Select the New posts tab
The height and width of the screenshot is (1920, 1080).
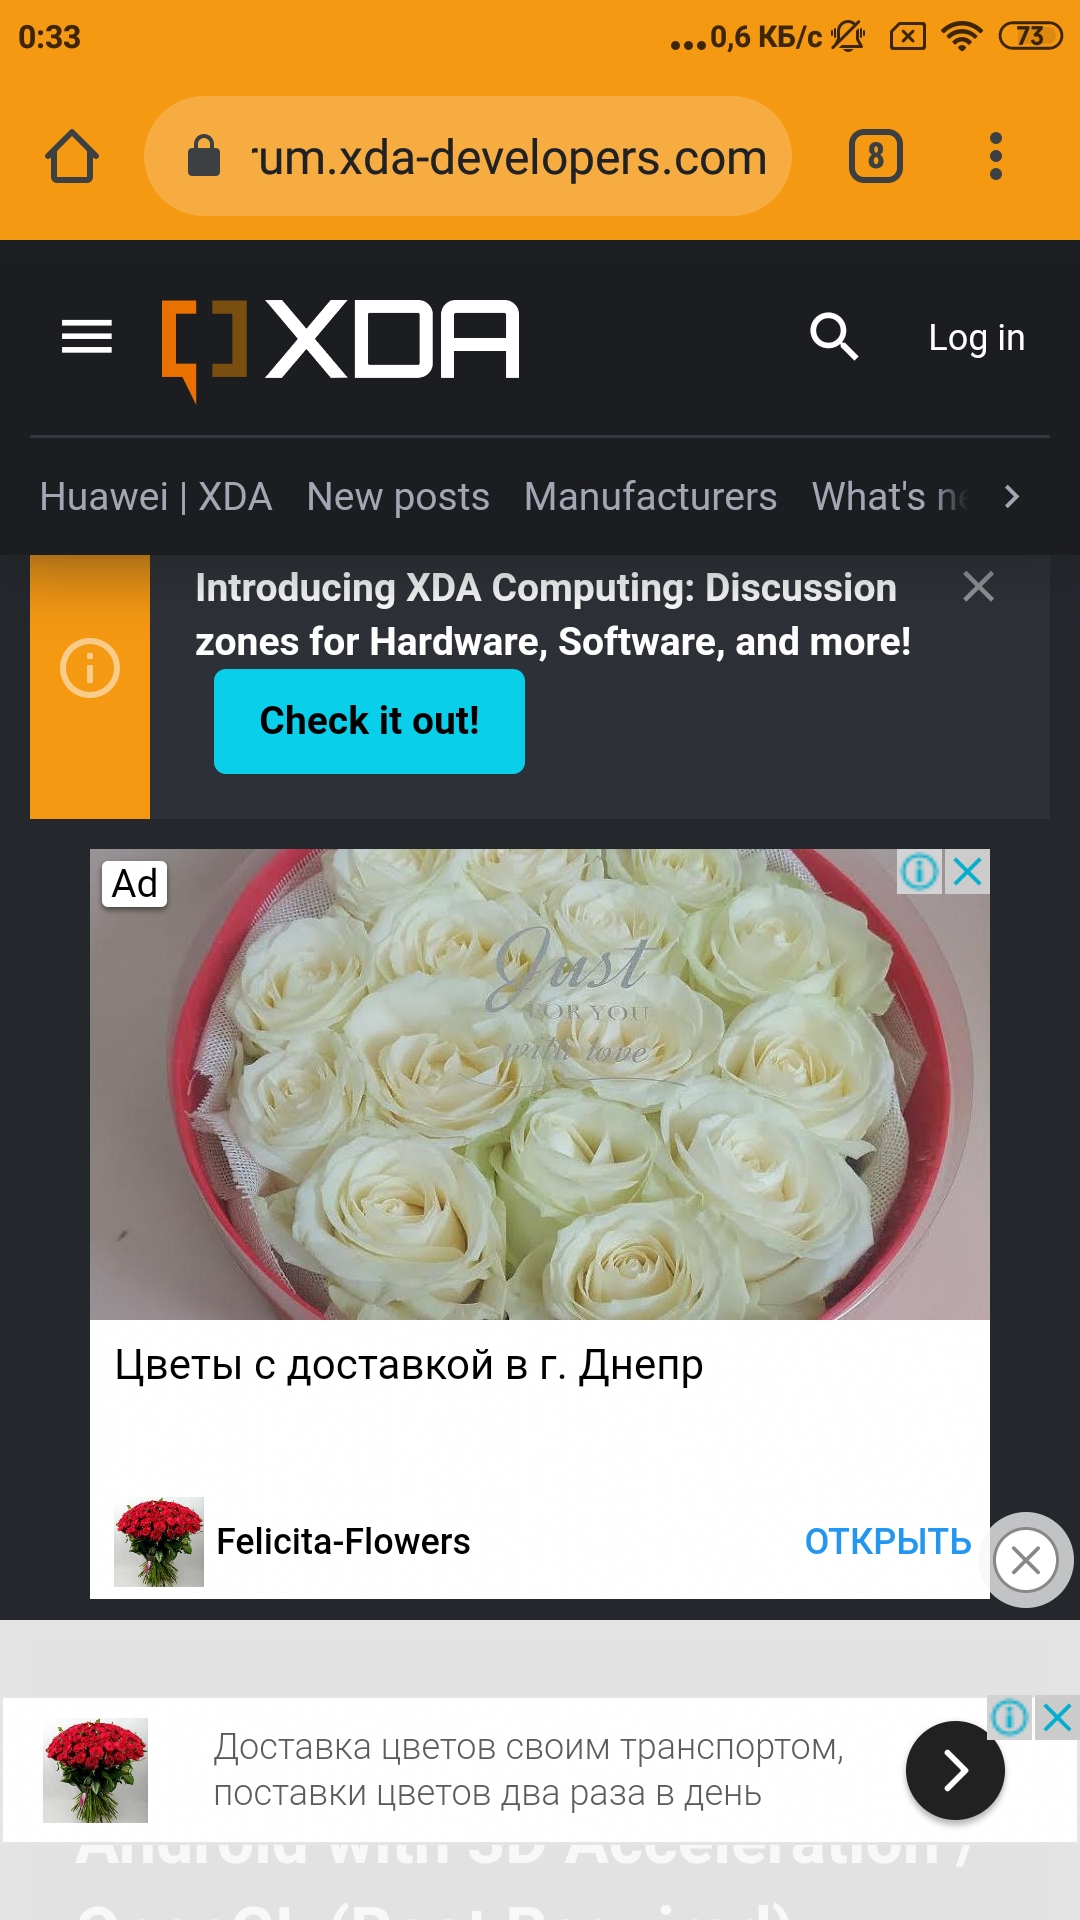[398, 497]
